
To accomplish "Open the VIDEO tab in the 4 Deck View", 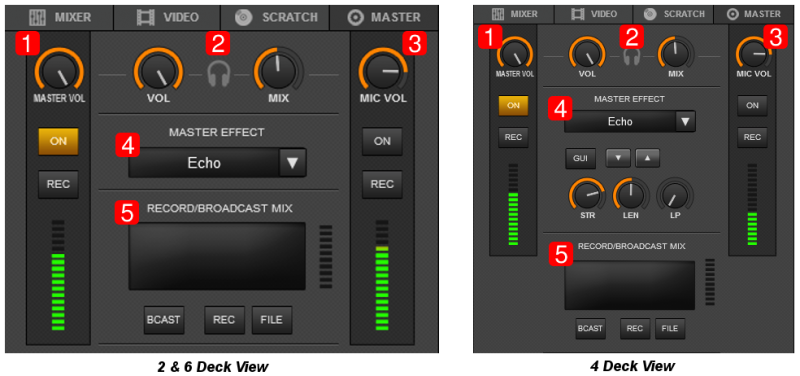I will pyautogui.click(x=593, y=14).
